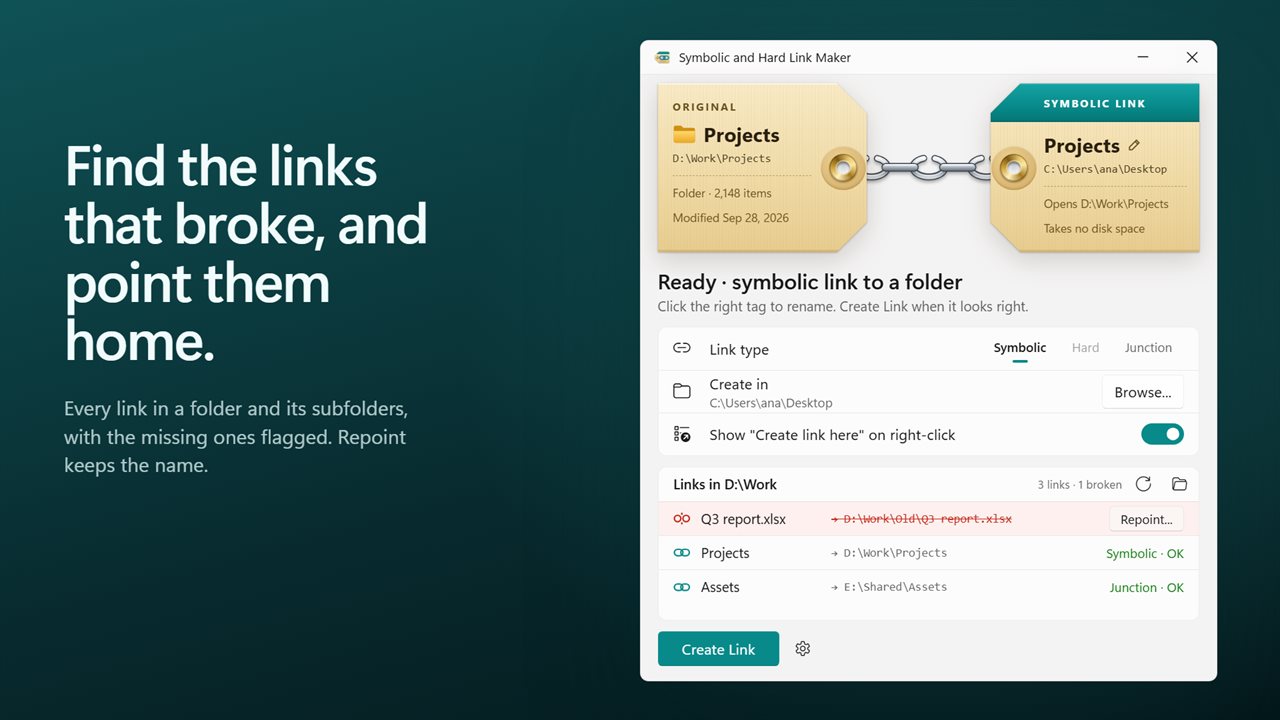Open the folder icon in Links header
Viewport: 1280px width, 720px height.
pos(1179,484)
